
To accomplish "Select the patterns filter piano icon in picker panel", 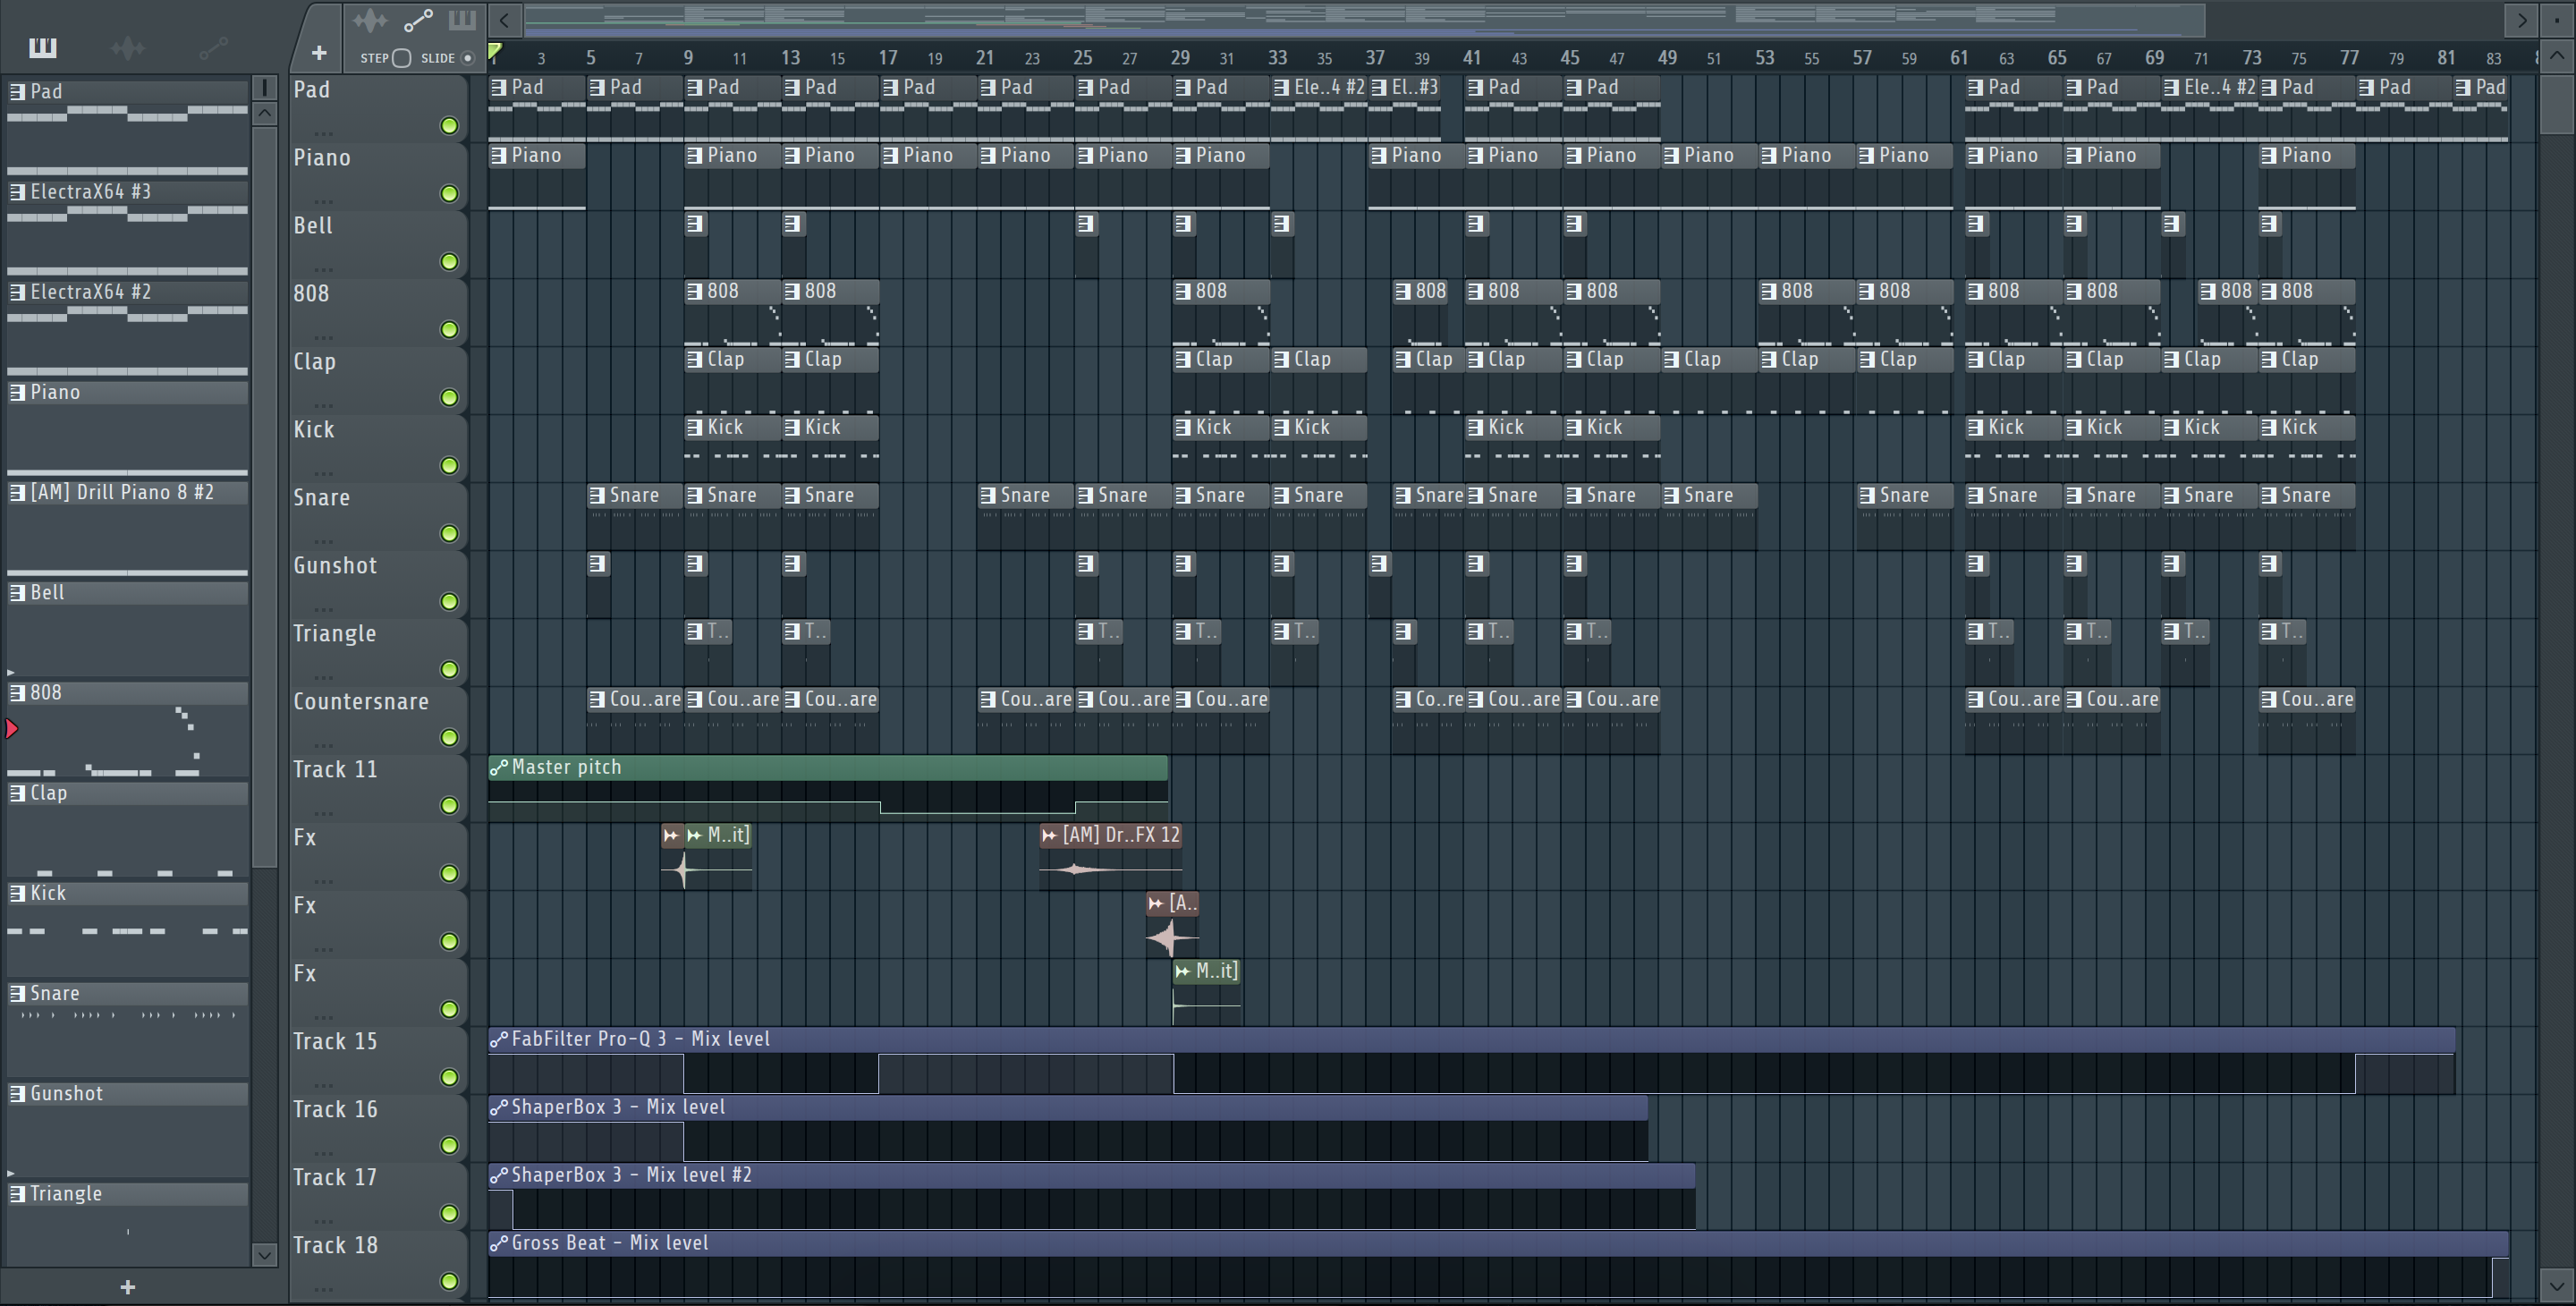I will [x=43, y=47].
